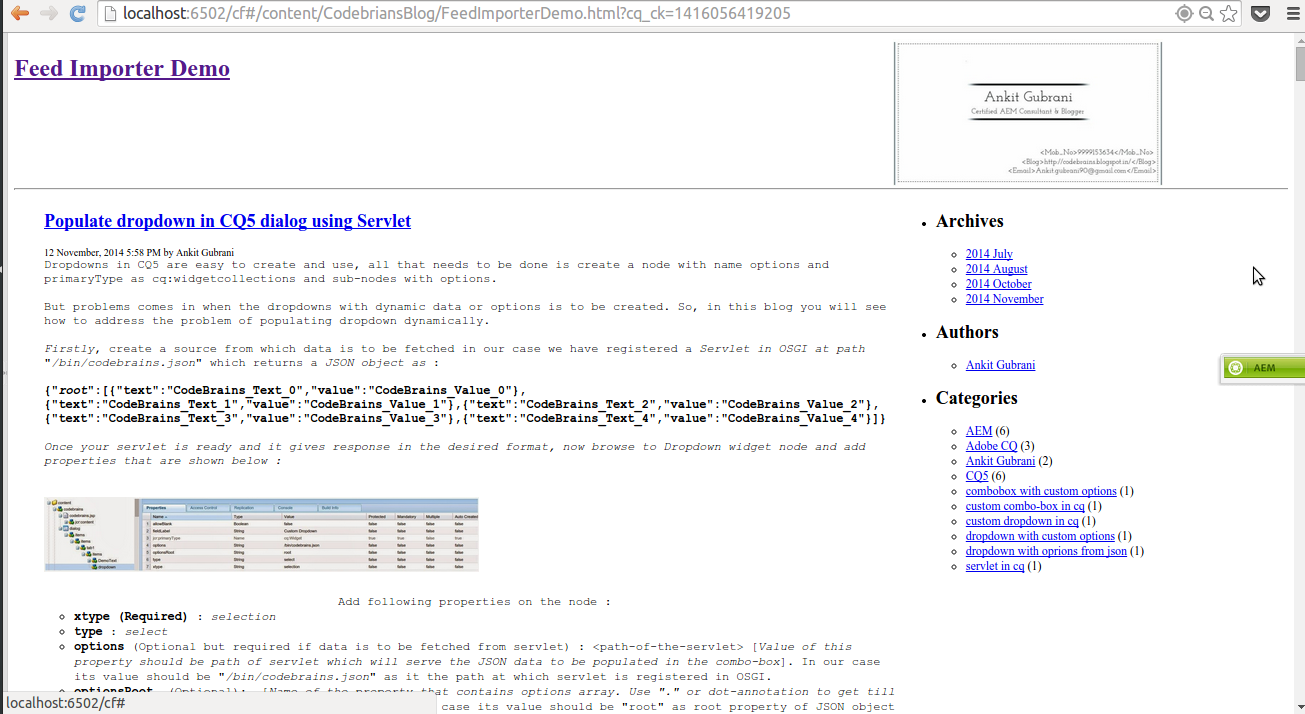Click the Categories heading

click(977, 398)
